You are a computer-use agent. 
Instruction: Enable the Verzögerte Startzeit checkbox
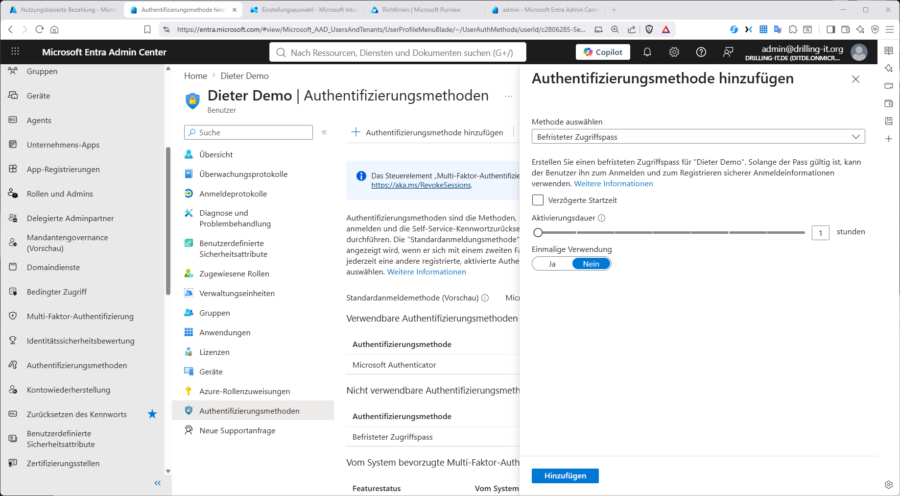pyautogui.click(x=538, y=200)
